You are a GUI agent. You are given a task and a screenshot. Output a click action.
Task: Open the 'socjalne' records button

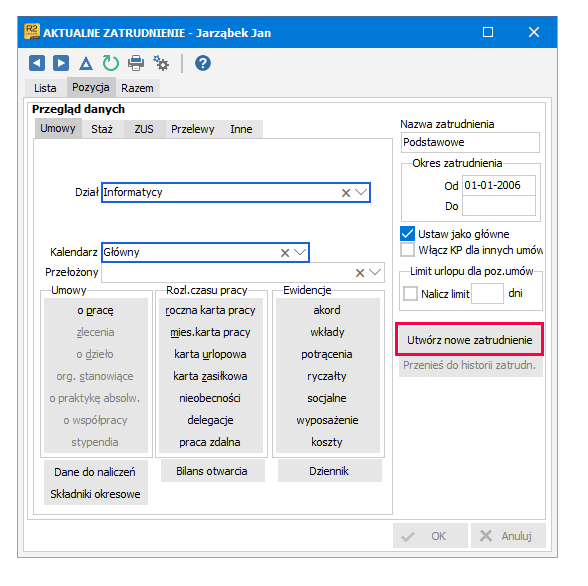(327, 398)
